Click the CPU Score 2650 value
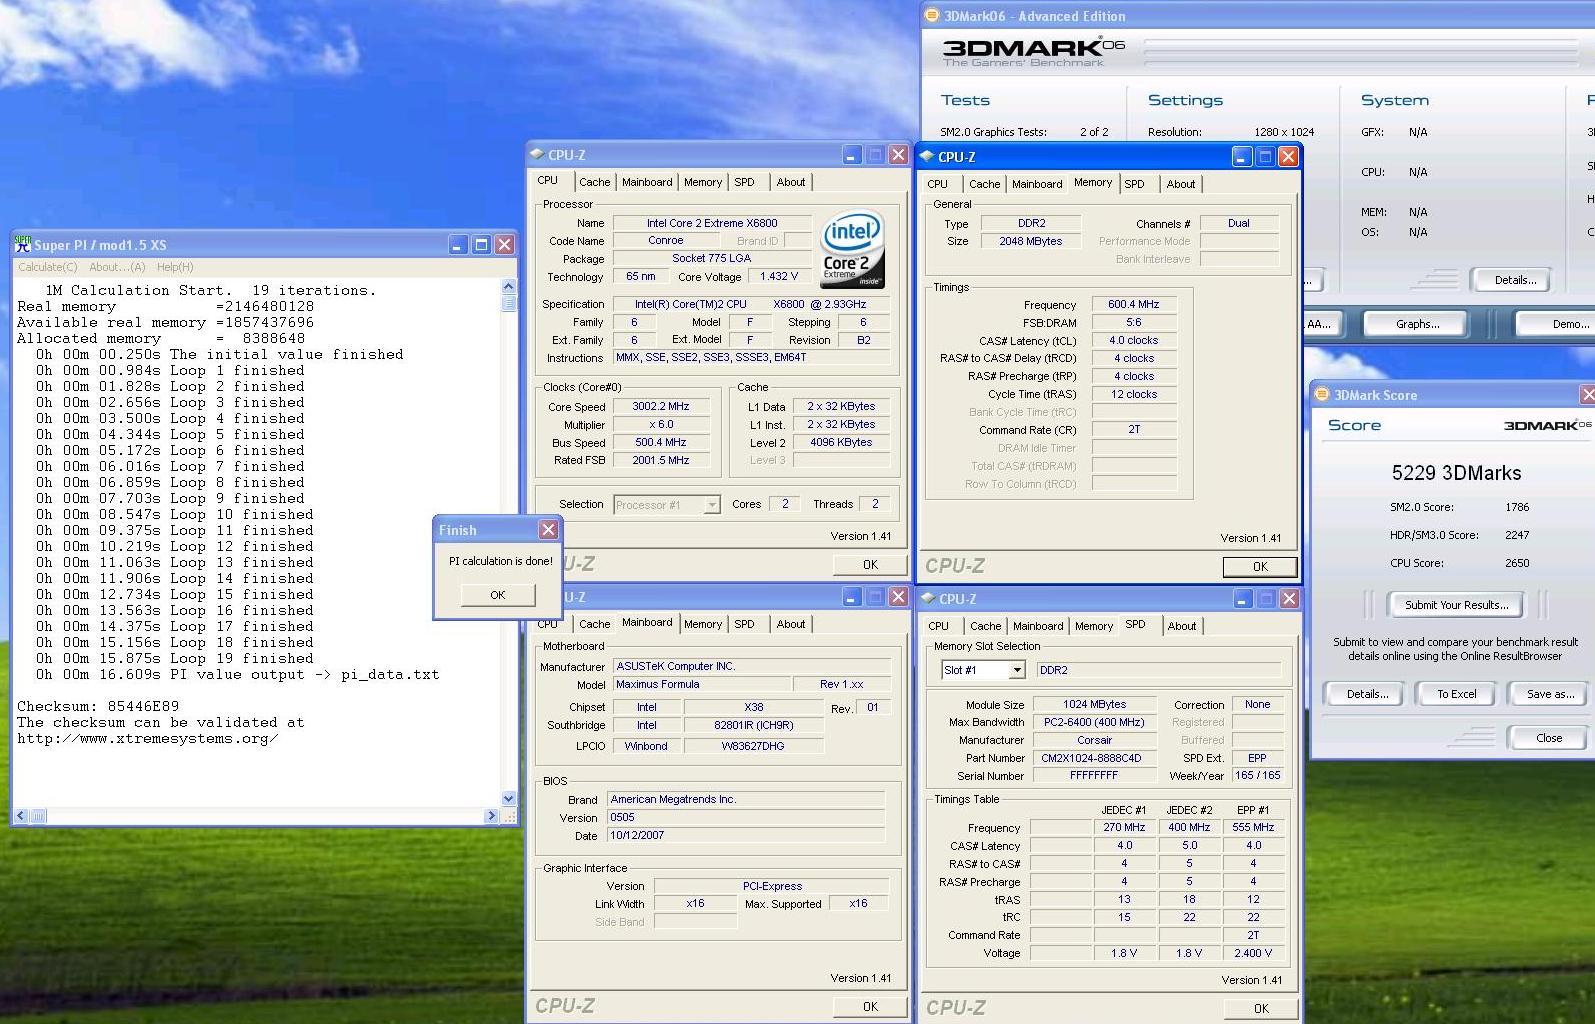This screenshot has width=1595, height=1024. click(1517, 563)
